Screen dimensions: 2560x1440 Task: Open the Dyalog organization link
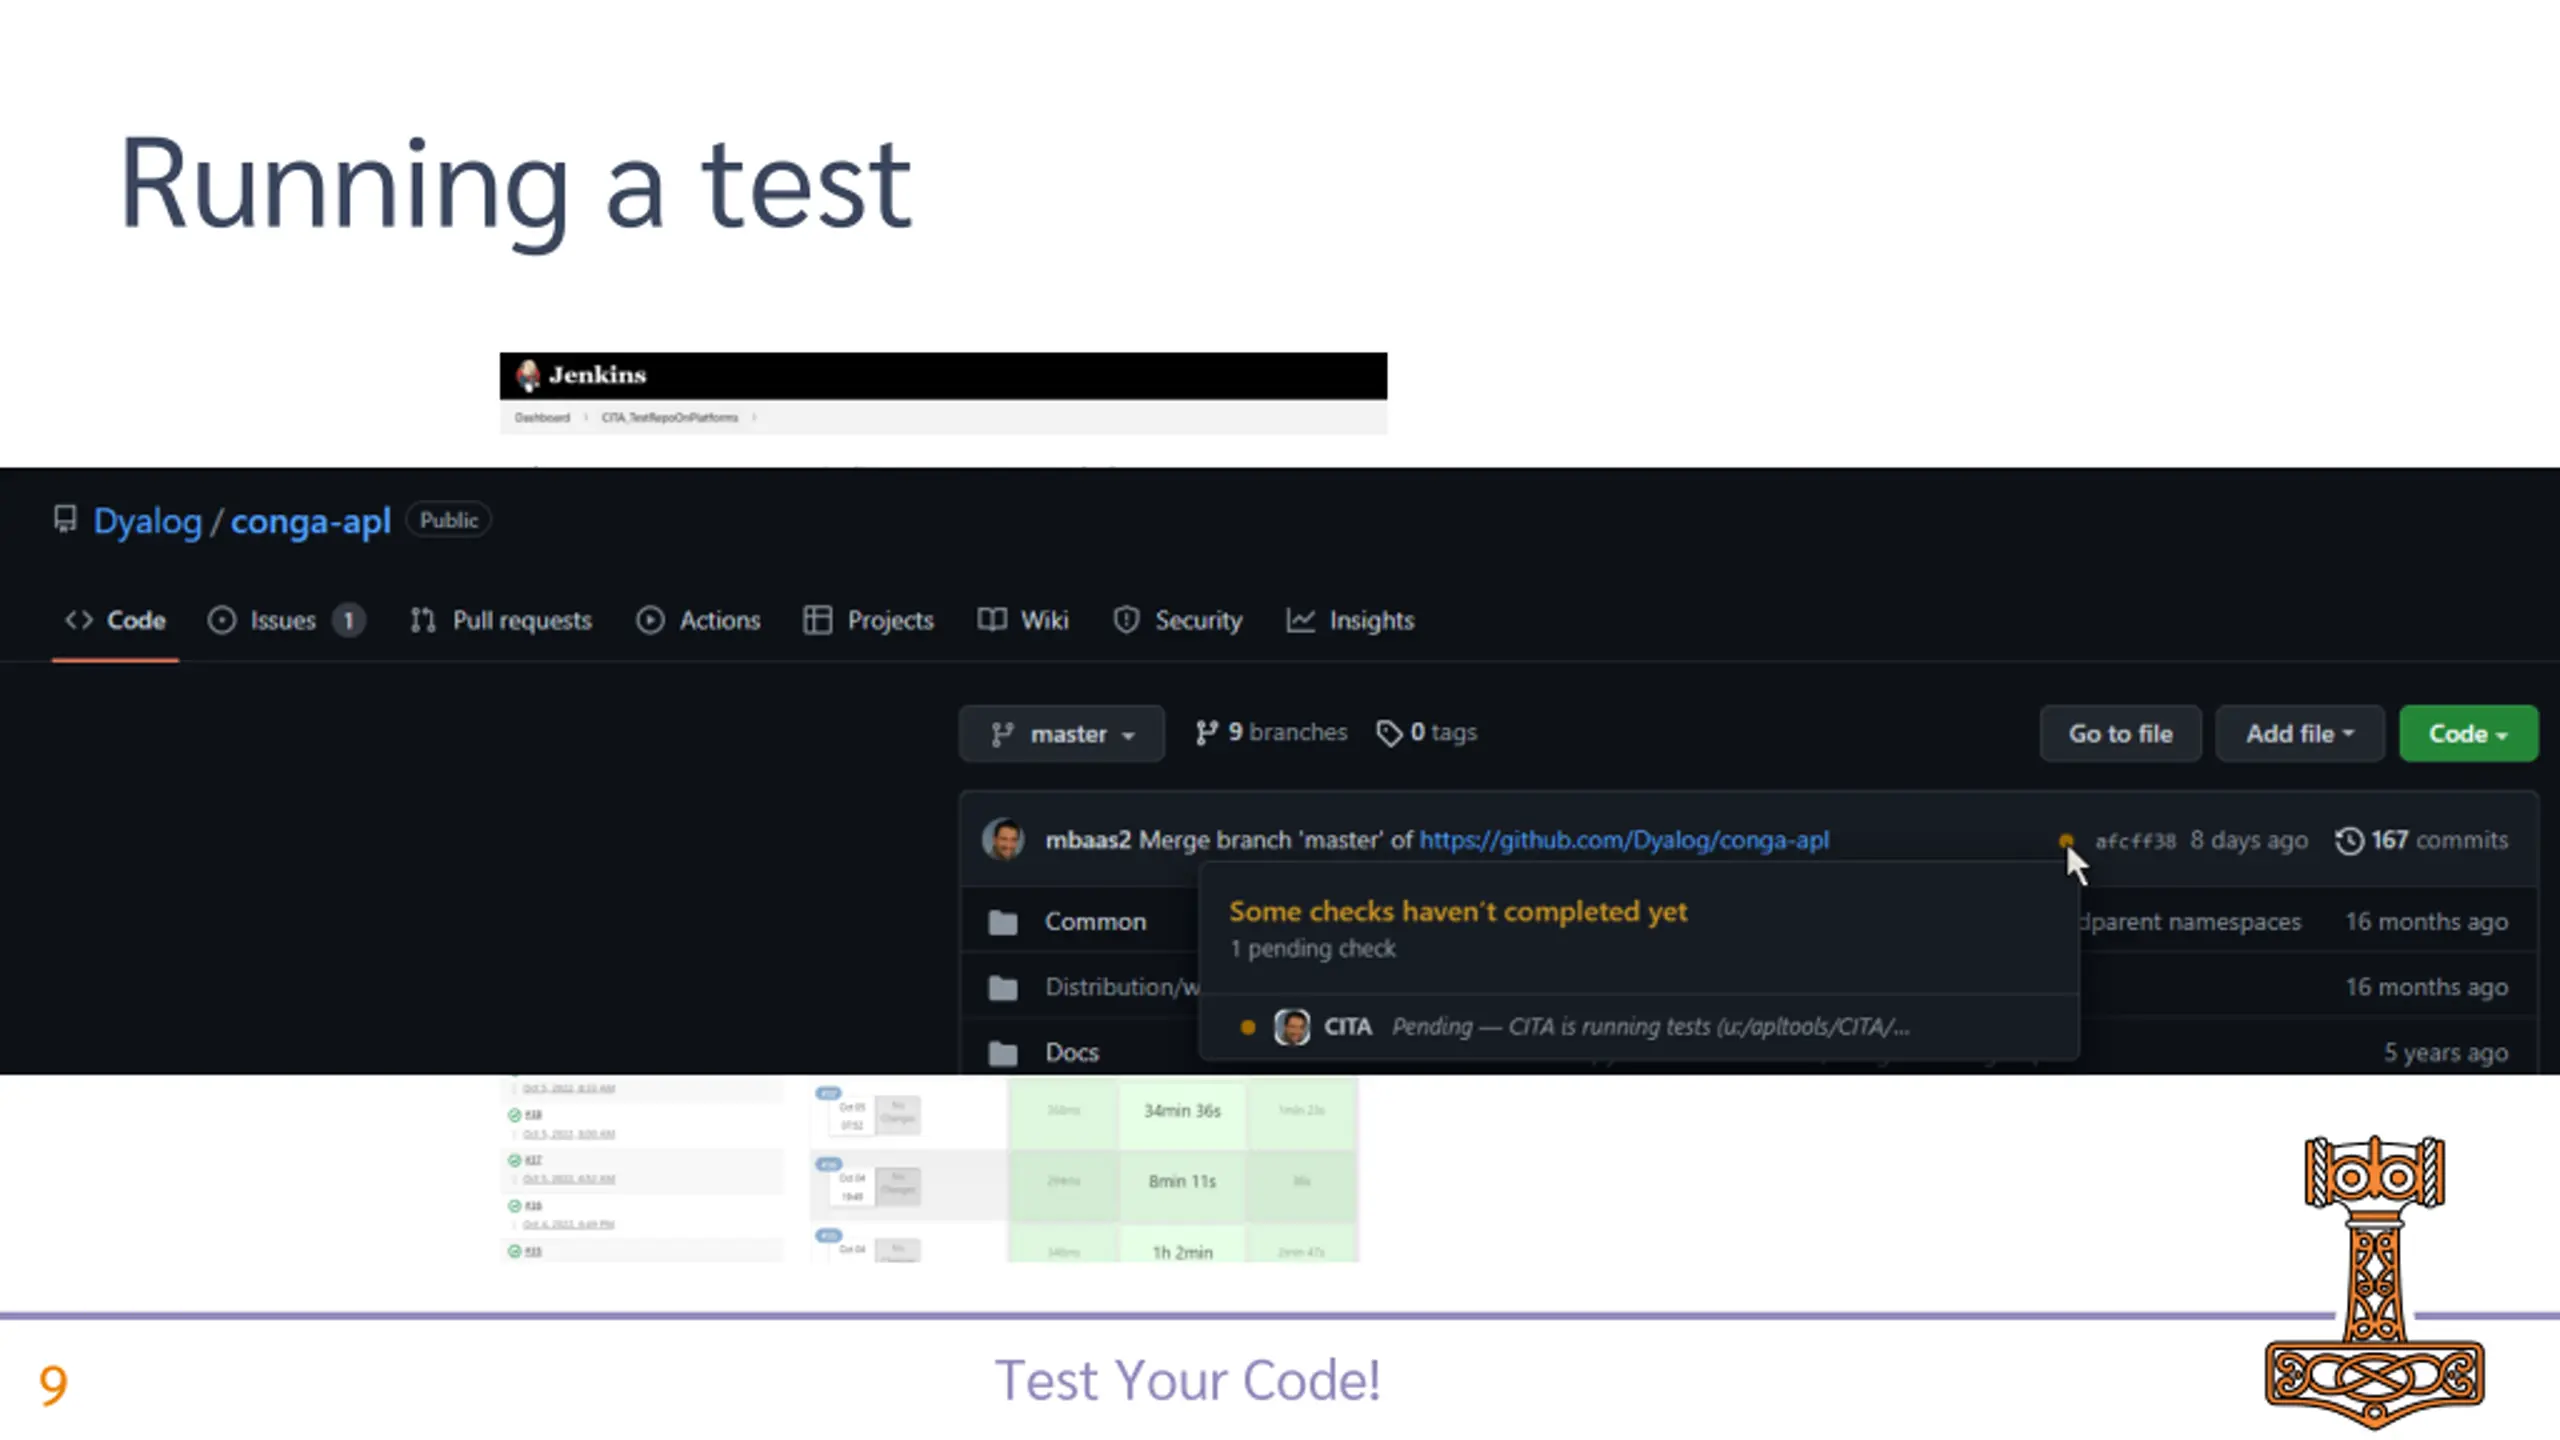coord(147,521)
